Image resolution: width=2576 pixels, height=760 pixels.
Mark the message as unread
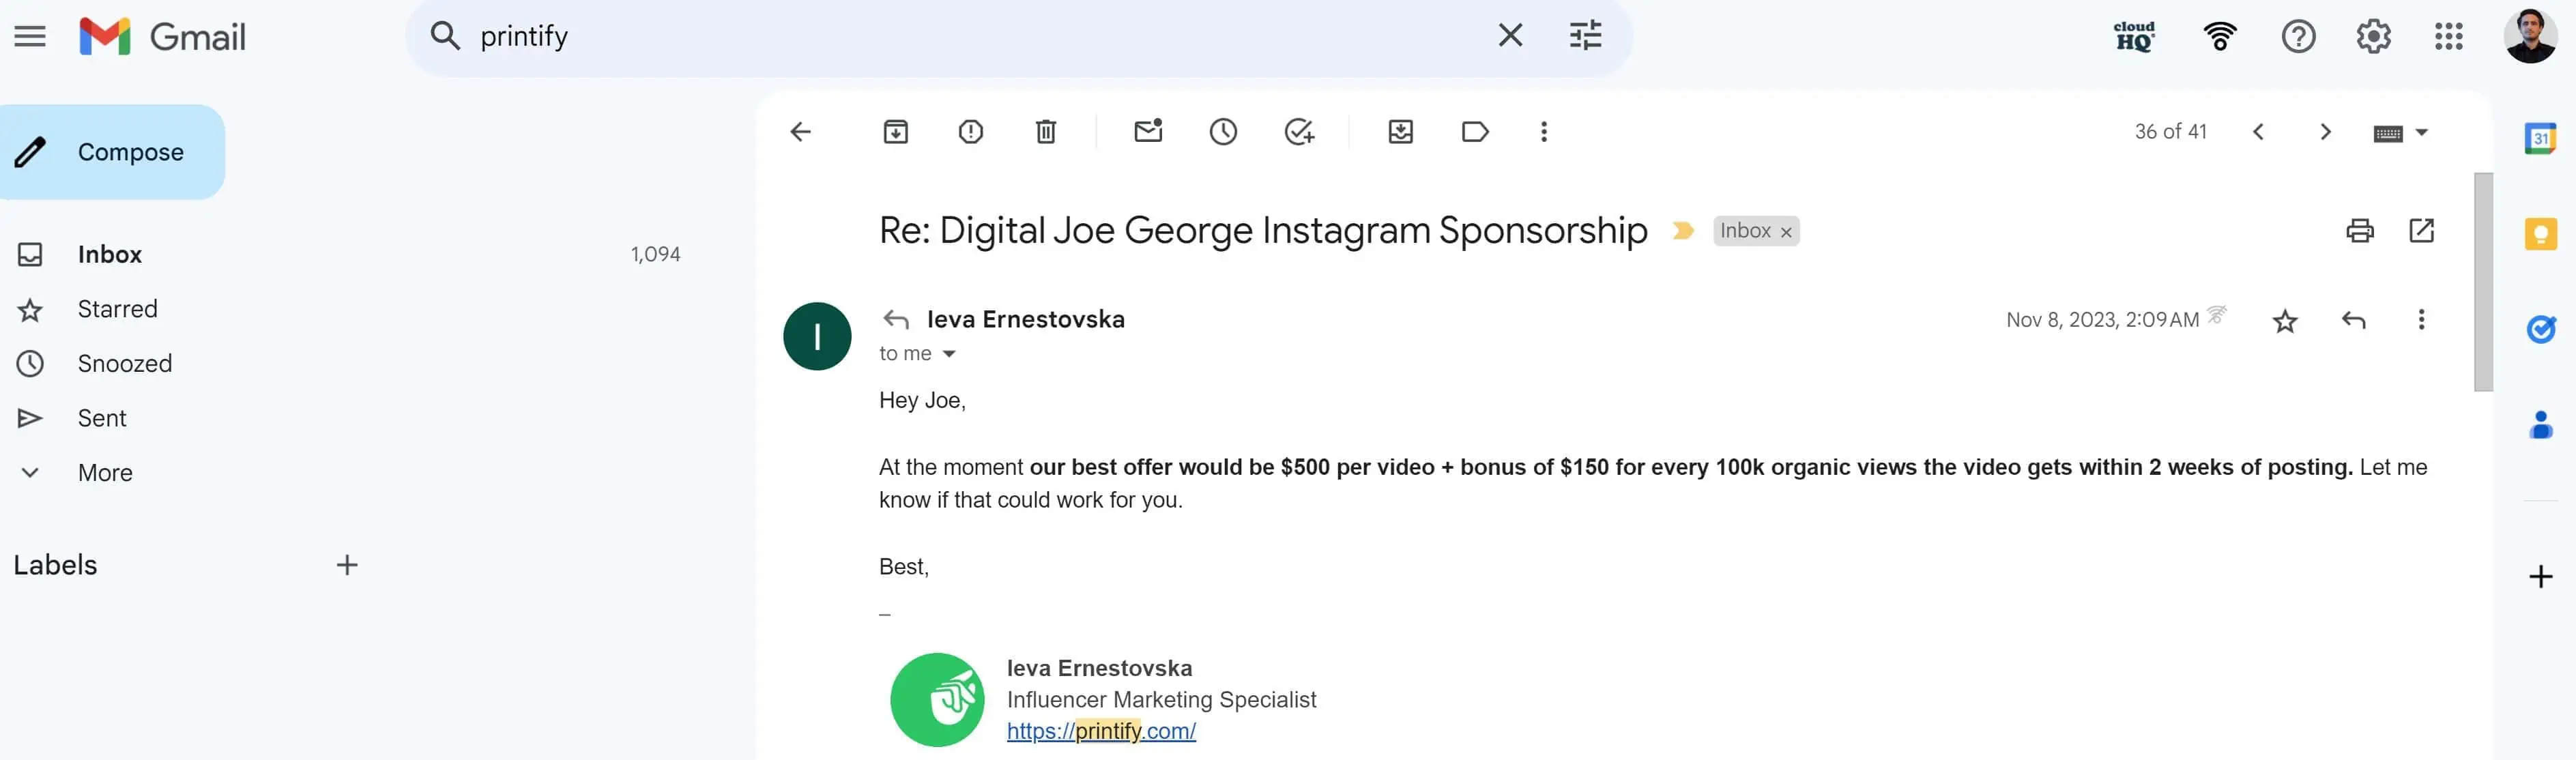(x=1148, y=132)
